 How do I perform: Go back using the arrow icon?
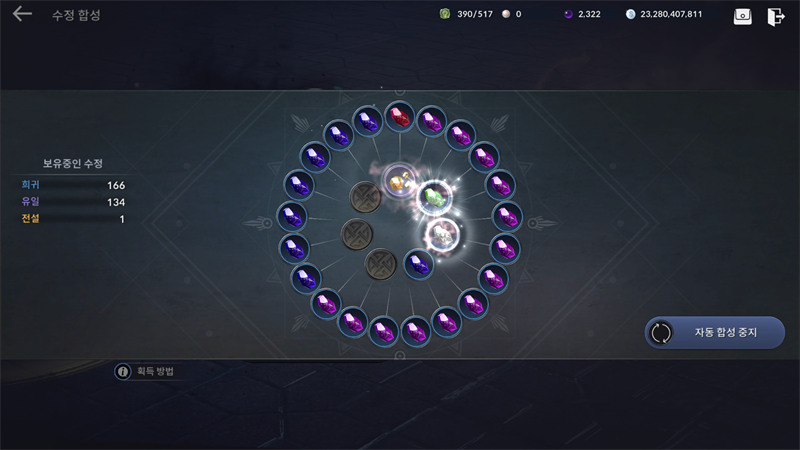coord(22,14)
